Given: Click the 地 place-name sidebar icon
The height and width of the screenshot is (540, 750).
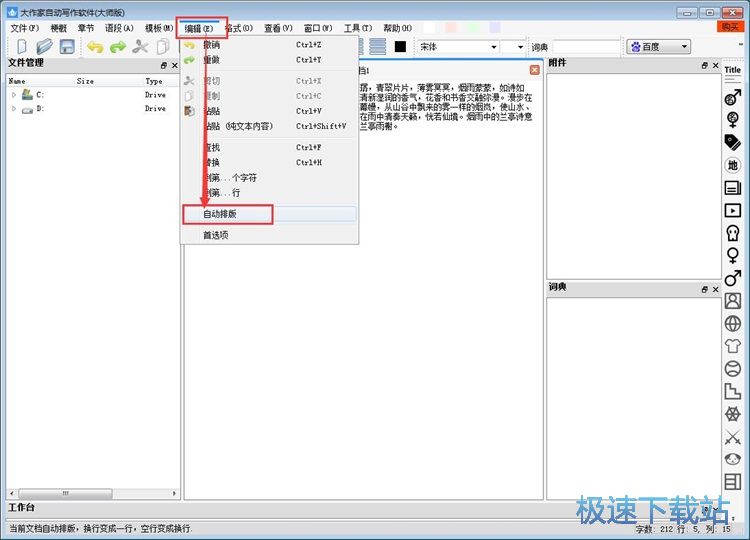Looking at the screenshot, I should [732, 165].
